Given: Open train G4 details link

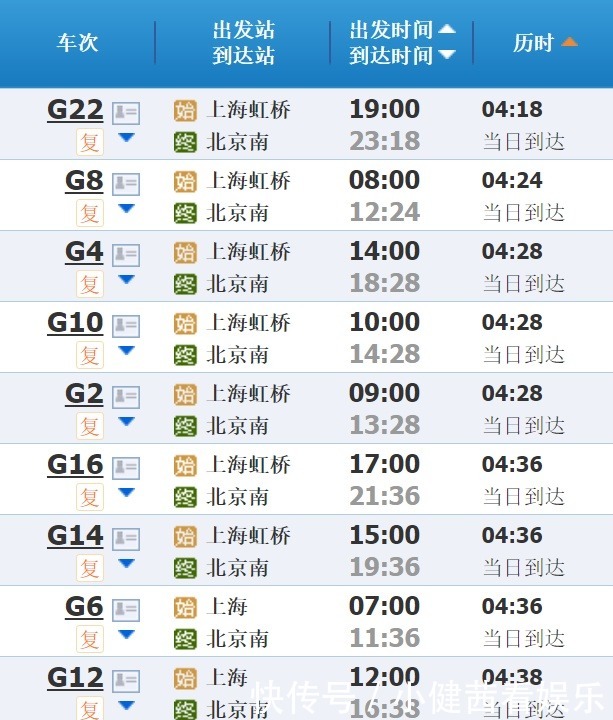Looking at the screenshot, I should (x=84, y=251).
